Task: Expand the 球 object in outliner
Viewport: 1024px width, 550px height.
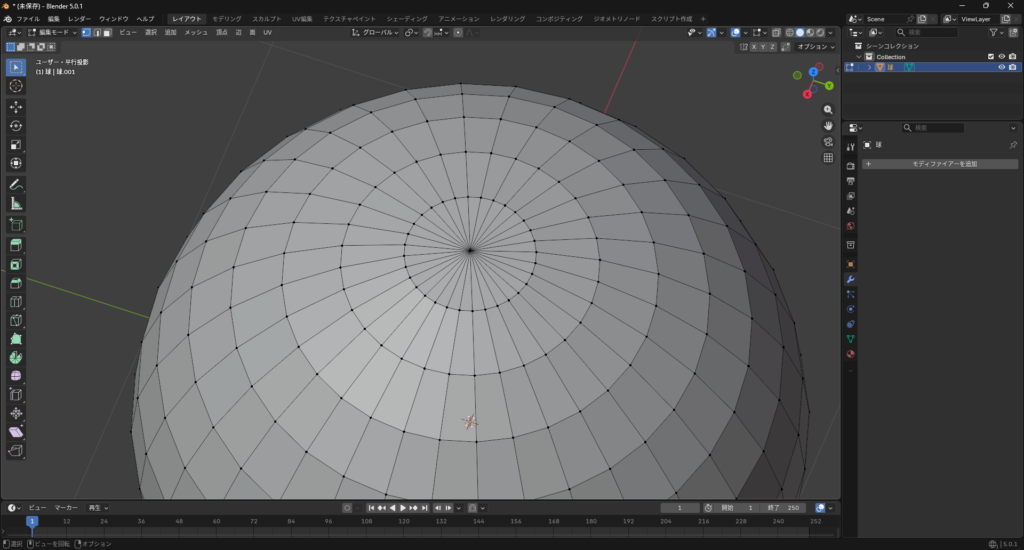Action: pos(870,68)
